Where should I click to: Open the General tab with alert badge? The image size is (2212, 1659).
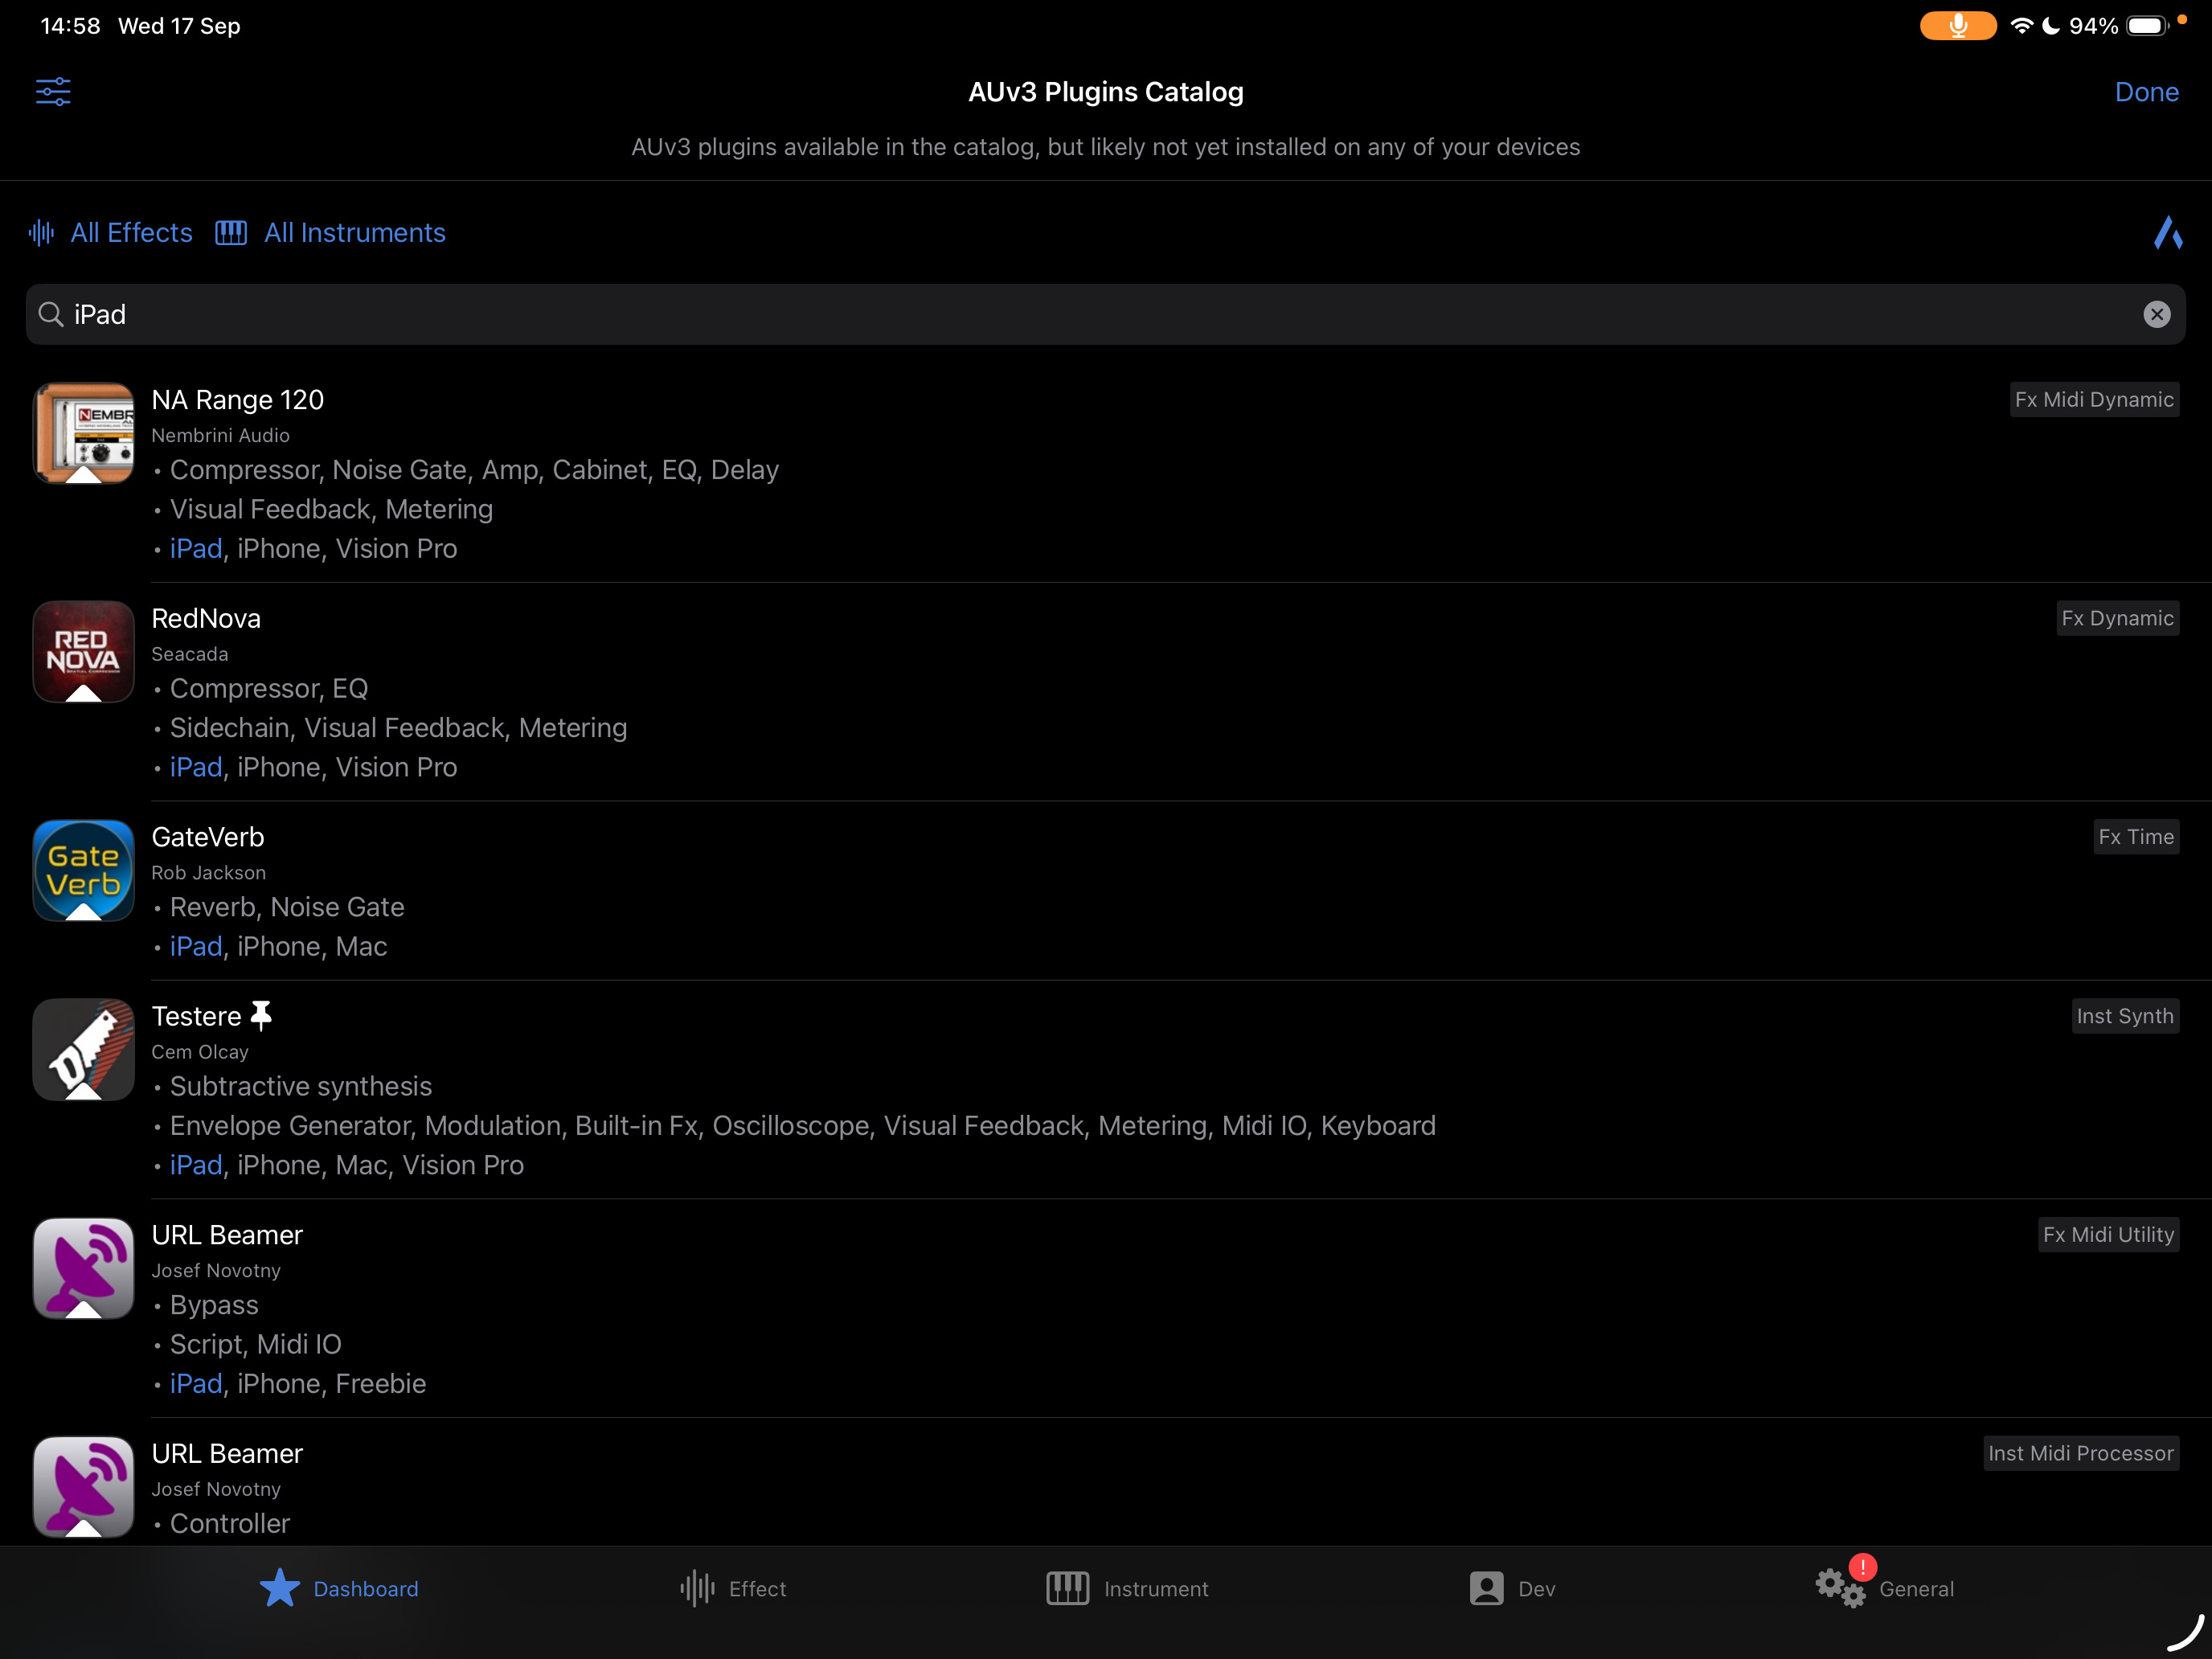click(1884, 1588)
